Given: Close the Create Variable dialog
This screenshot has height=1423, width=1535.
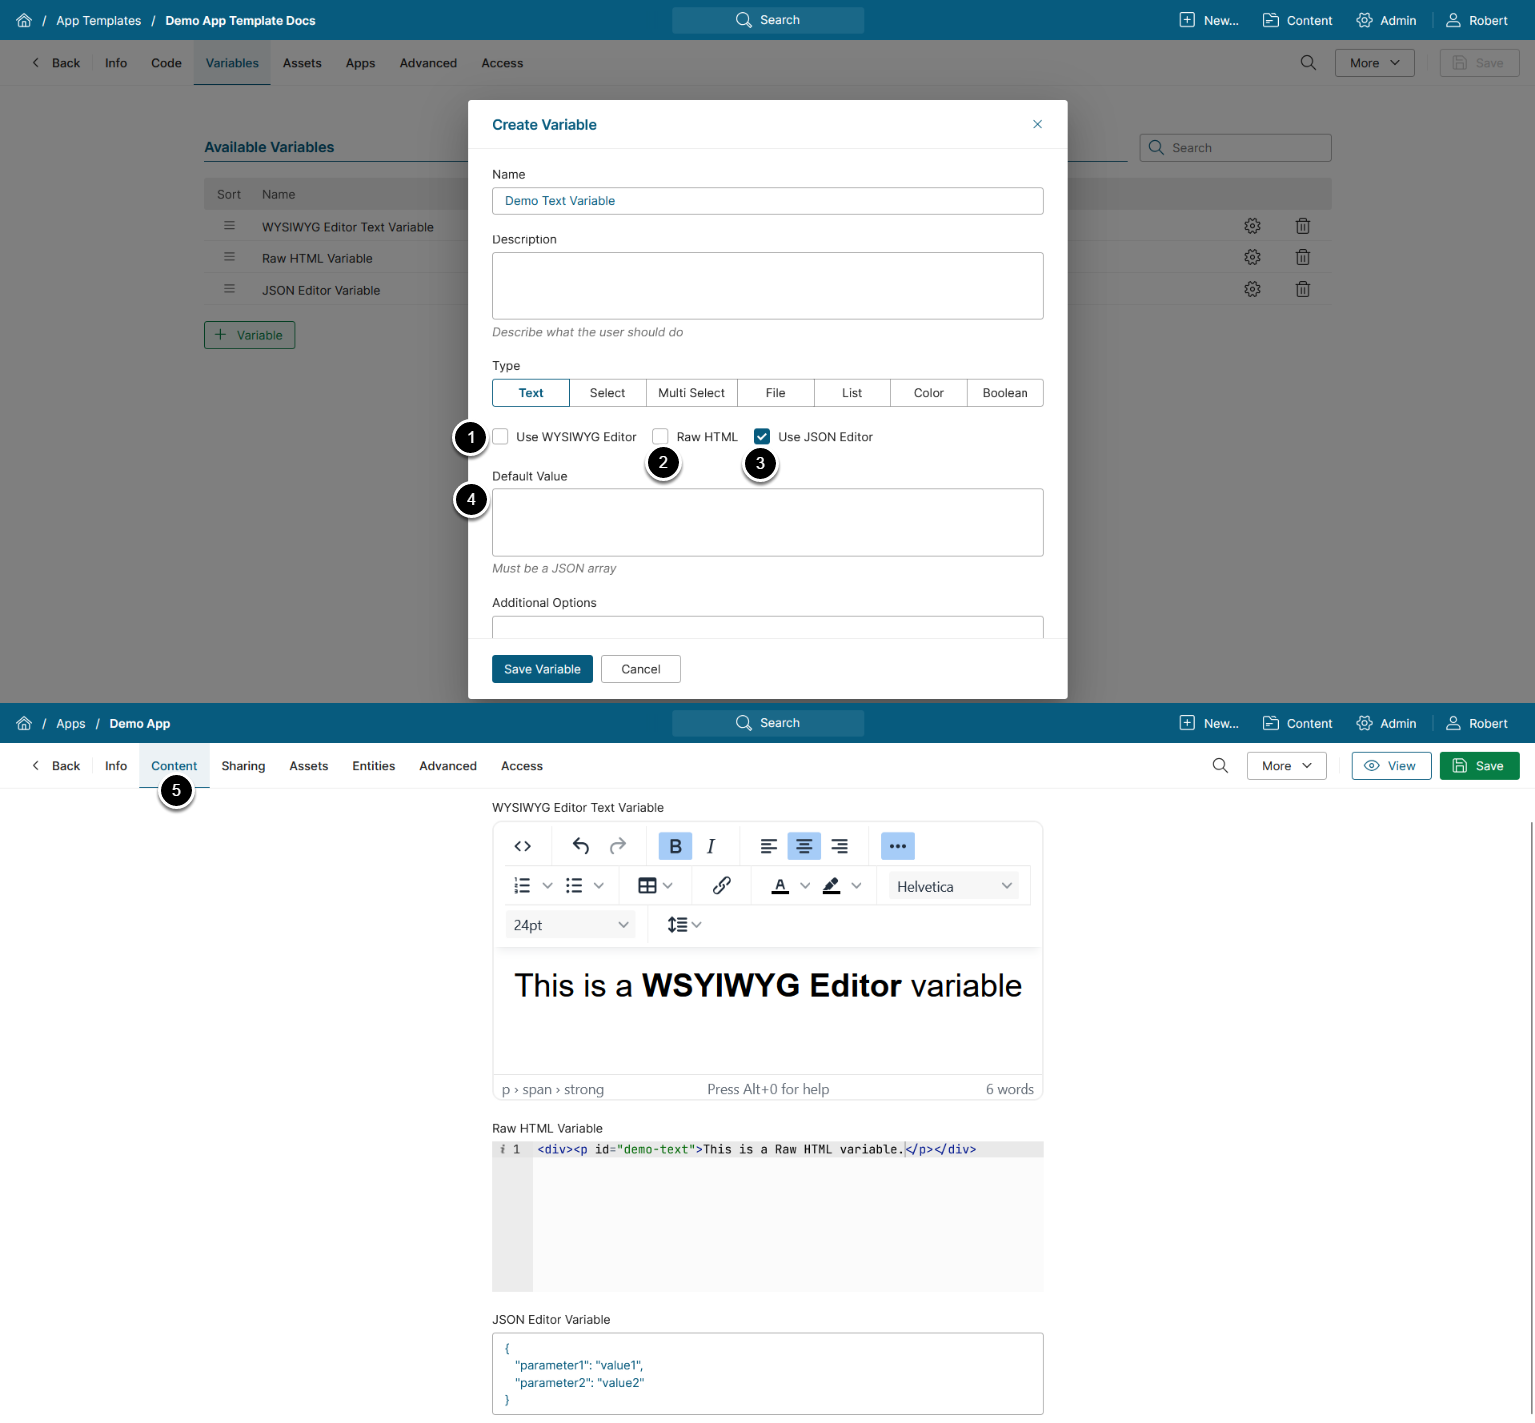Looking at the screenshot, I should click(x=1038, y=125).
